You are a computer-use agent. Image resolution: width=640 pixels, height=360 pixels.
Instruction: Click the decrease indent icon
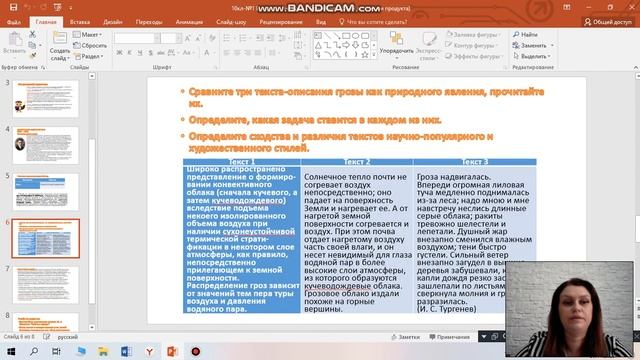pos(260,38)
